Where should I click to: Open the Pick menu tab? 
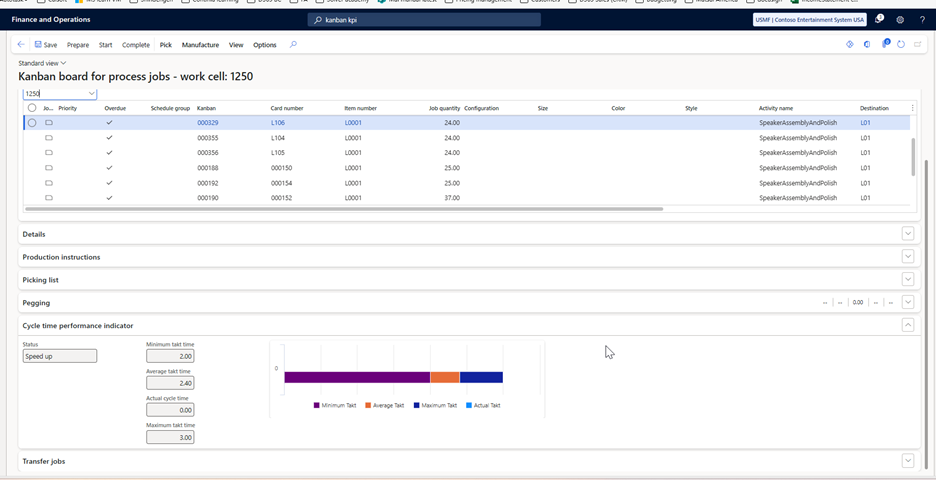165,45
